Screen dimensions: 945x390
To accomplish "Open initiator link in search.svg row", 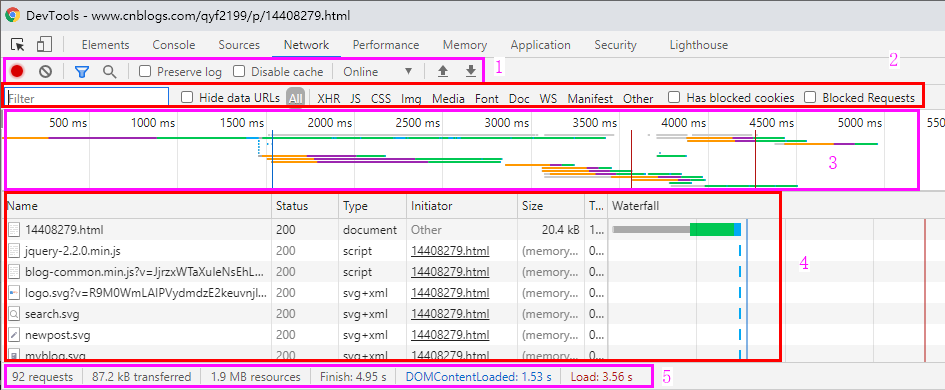I will [x=450, y=314].
